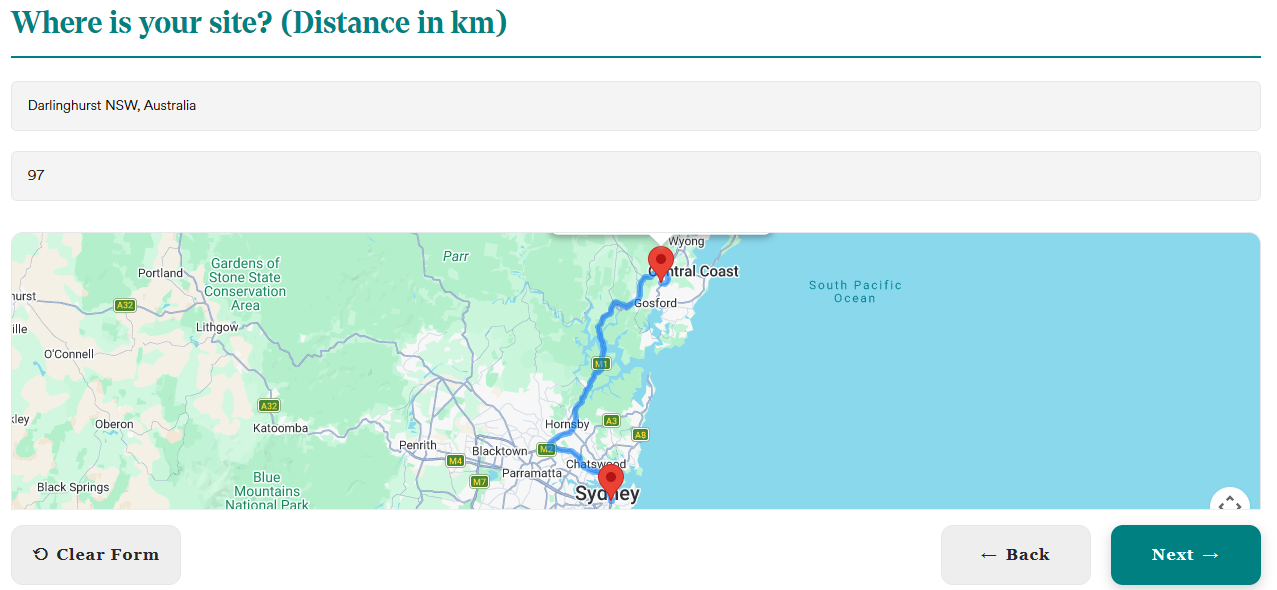Focus the Darlinghurst NSW address field
1277x590 pixels.
pyautogui.click(x=635, y=106)
